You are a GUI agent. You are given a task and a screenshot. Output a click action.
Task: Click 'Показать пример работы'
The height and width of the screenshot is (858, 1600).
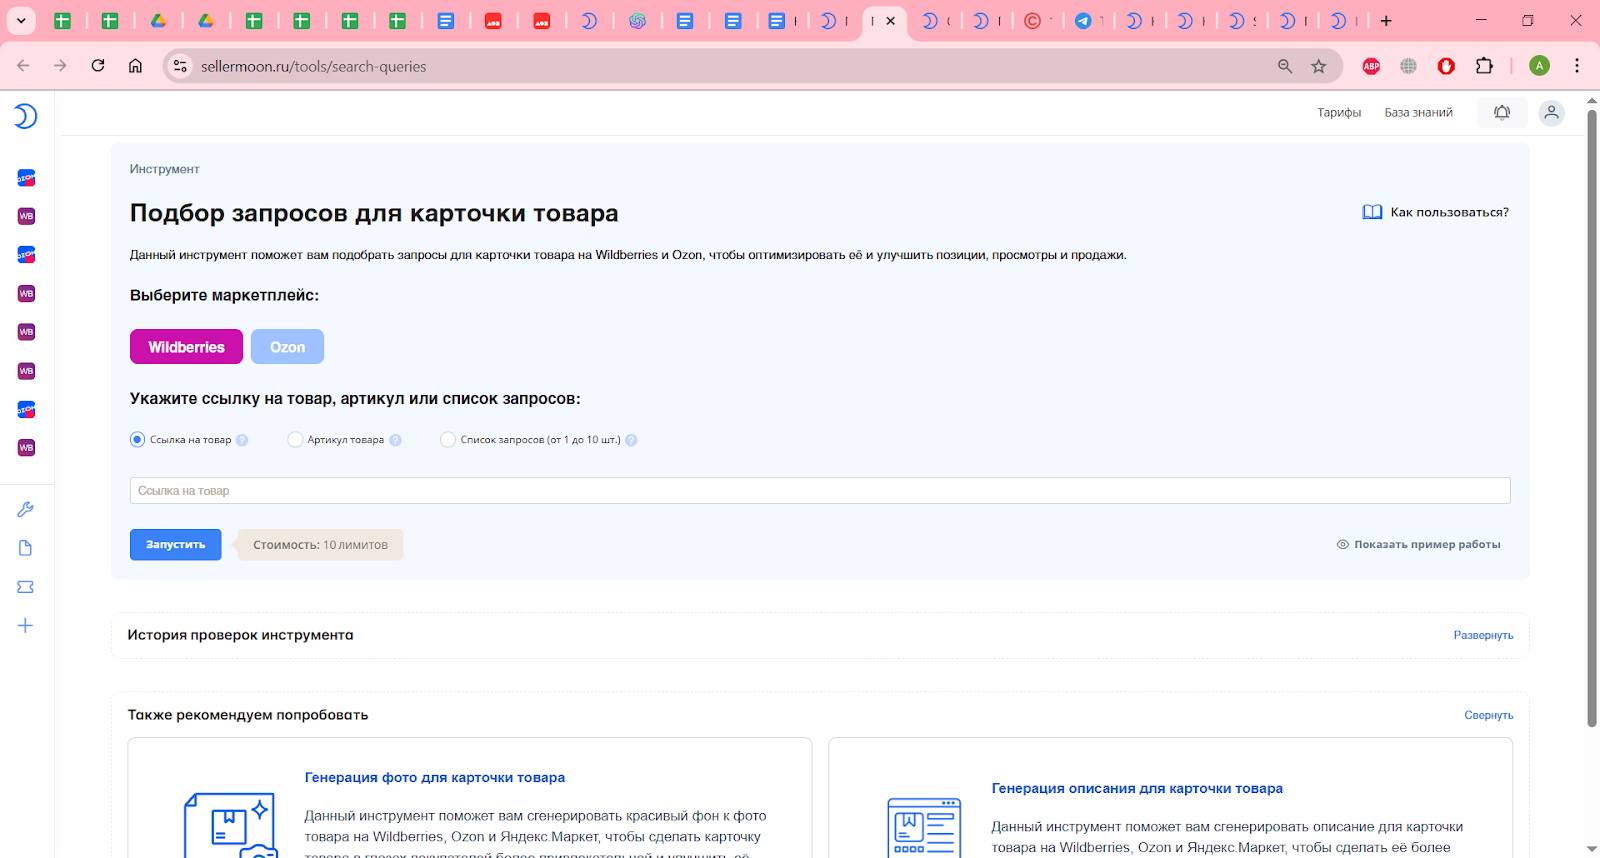[1418, 545]
